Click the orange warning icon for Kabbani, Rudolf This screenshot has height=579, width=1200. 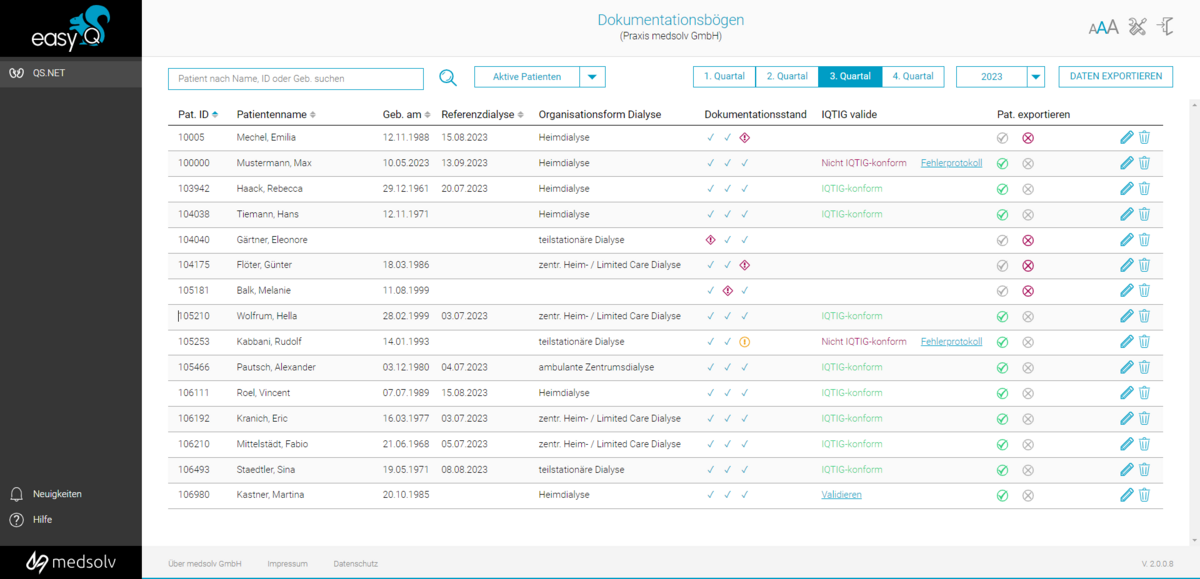(744, 342)
